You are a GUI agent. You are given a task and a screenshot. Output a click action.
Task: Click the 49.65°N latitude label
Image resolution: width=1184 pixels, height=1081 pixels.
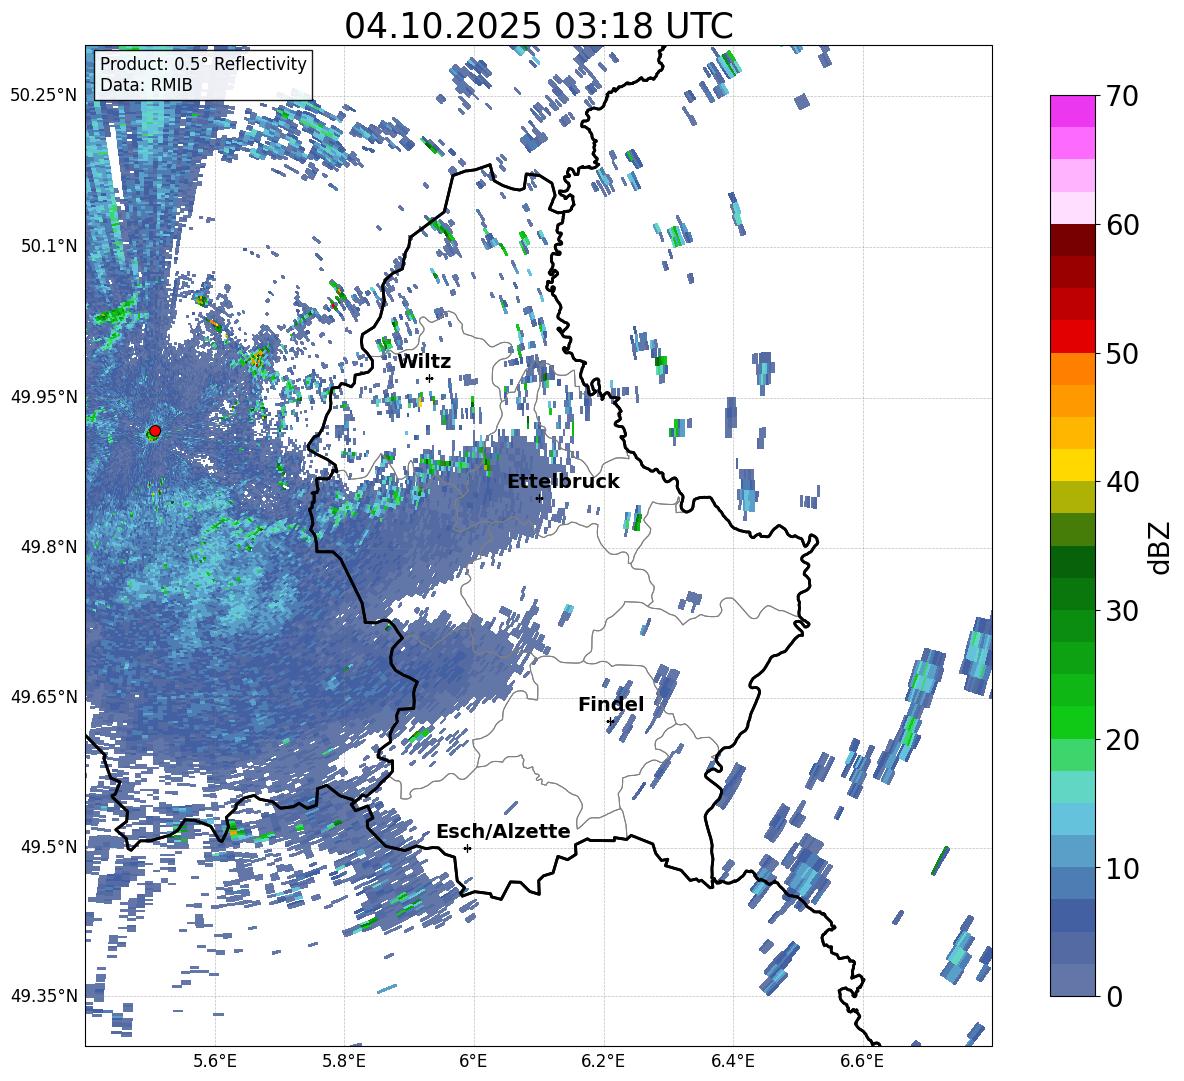pos(44,696)
